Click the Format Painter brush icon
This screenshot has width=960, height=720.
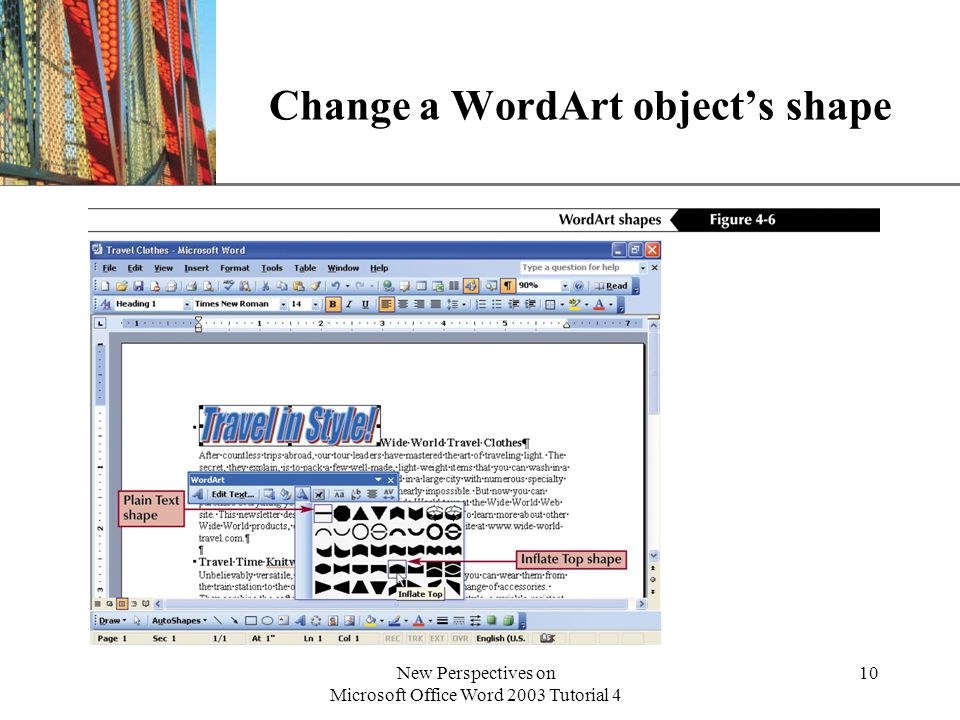click(x=315, y=286)
